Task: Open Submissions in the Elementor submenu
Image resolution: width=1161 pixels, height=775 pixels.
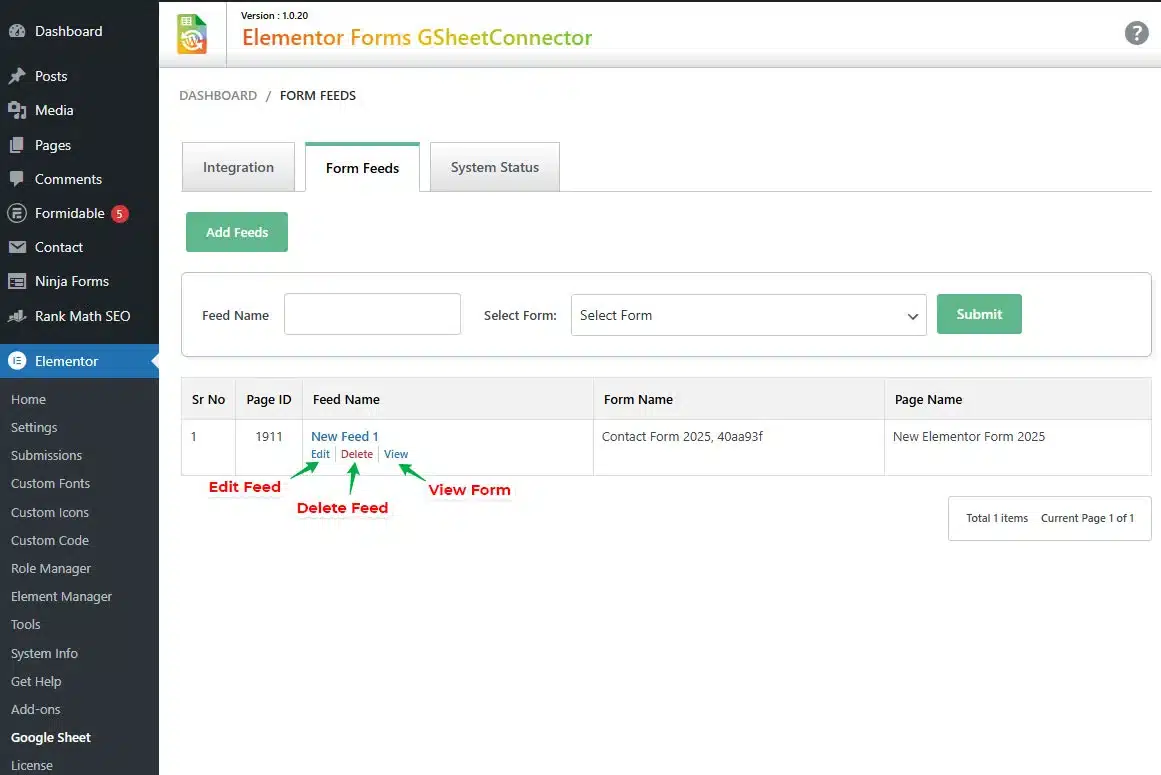Action: click(46, 455)
